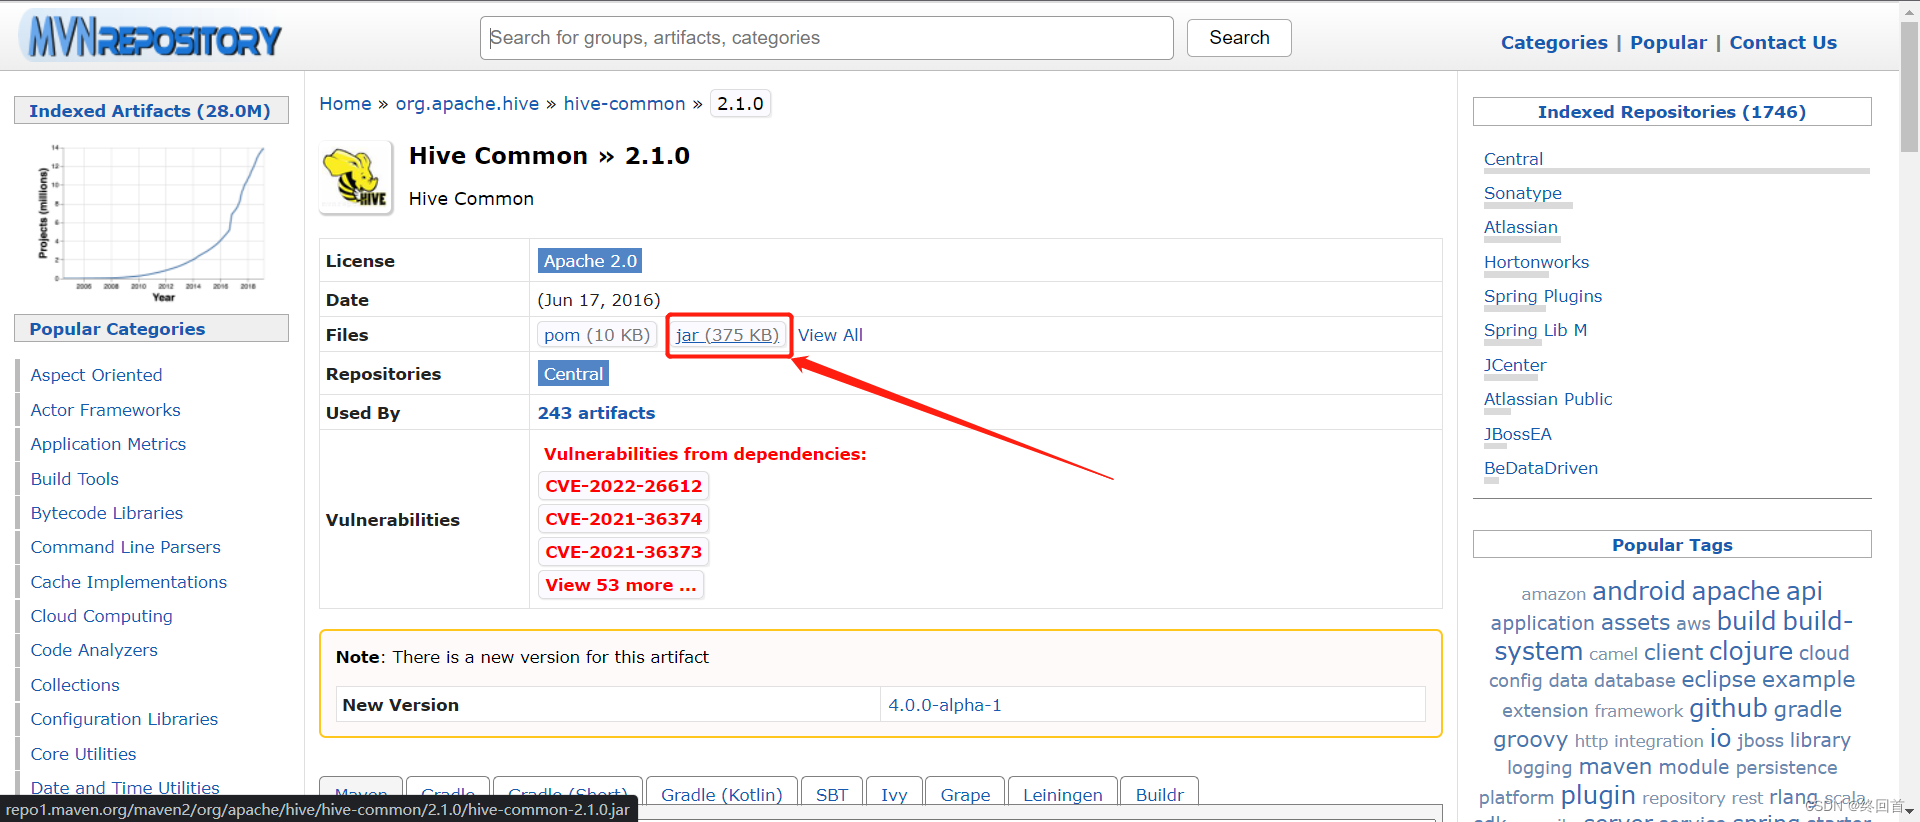Open Collections category

point(75,685)
